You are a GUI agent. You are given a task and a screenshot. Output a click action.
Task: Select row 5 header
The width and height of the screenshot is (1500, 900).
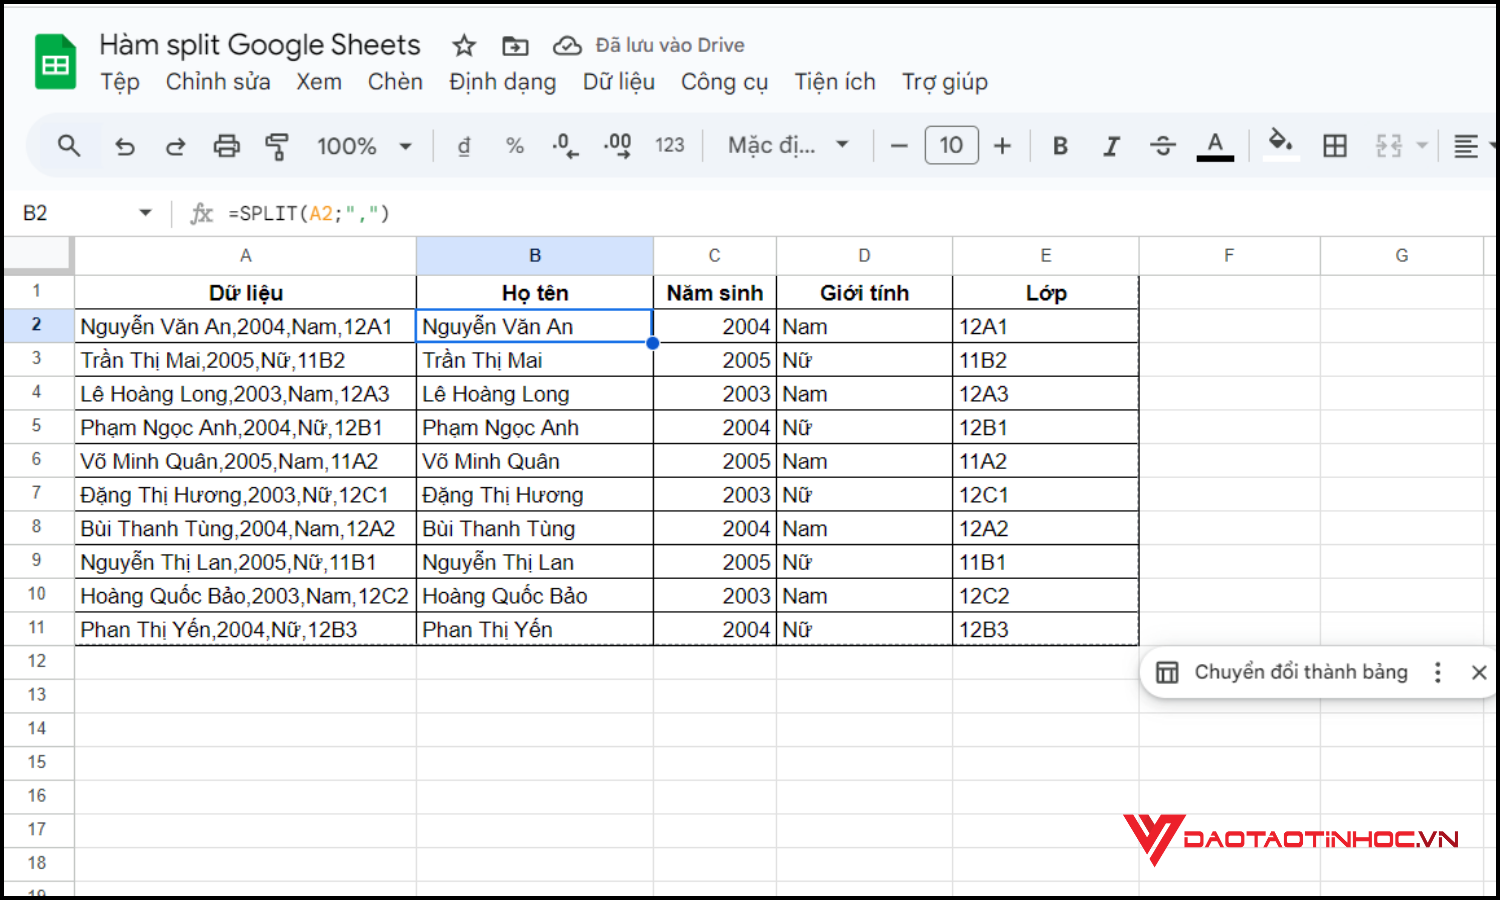point(37,426)
